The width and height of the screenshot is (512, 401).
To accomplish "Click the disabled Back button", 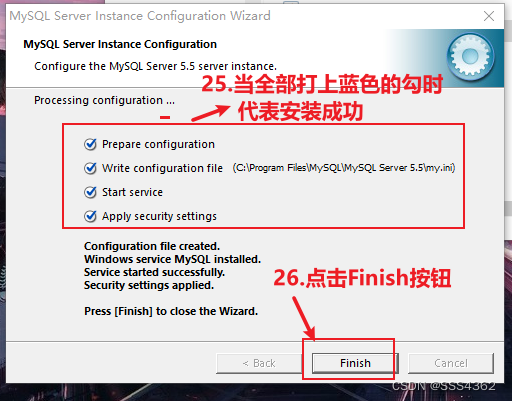I will click(x=259, y=363).
